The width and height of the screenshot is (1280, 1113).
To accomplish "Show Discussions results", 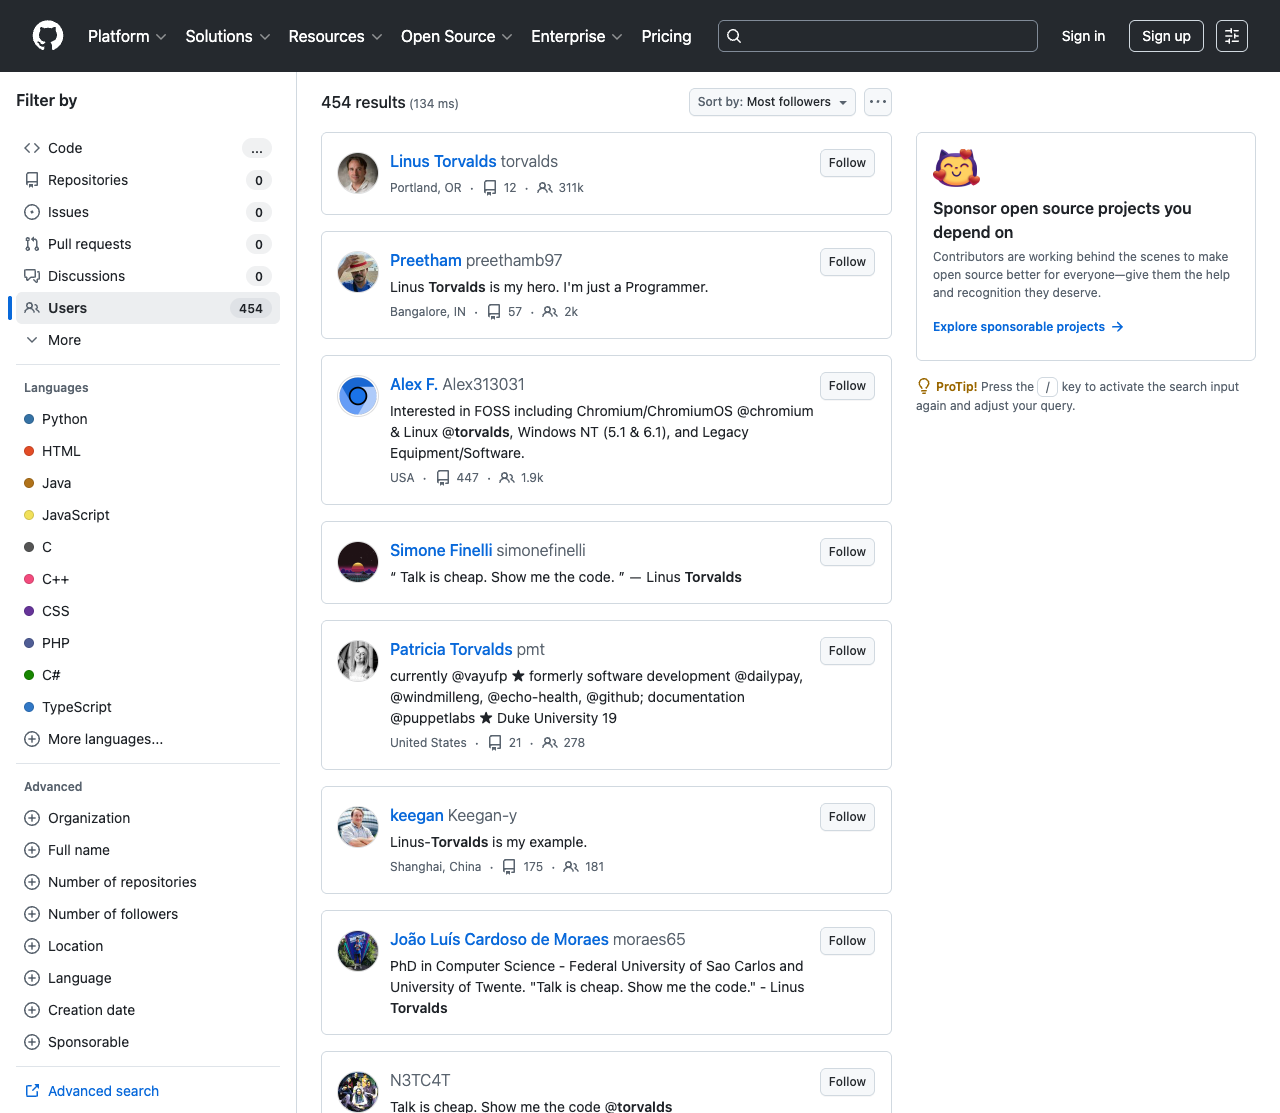I will (148, 276).
